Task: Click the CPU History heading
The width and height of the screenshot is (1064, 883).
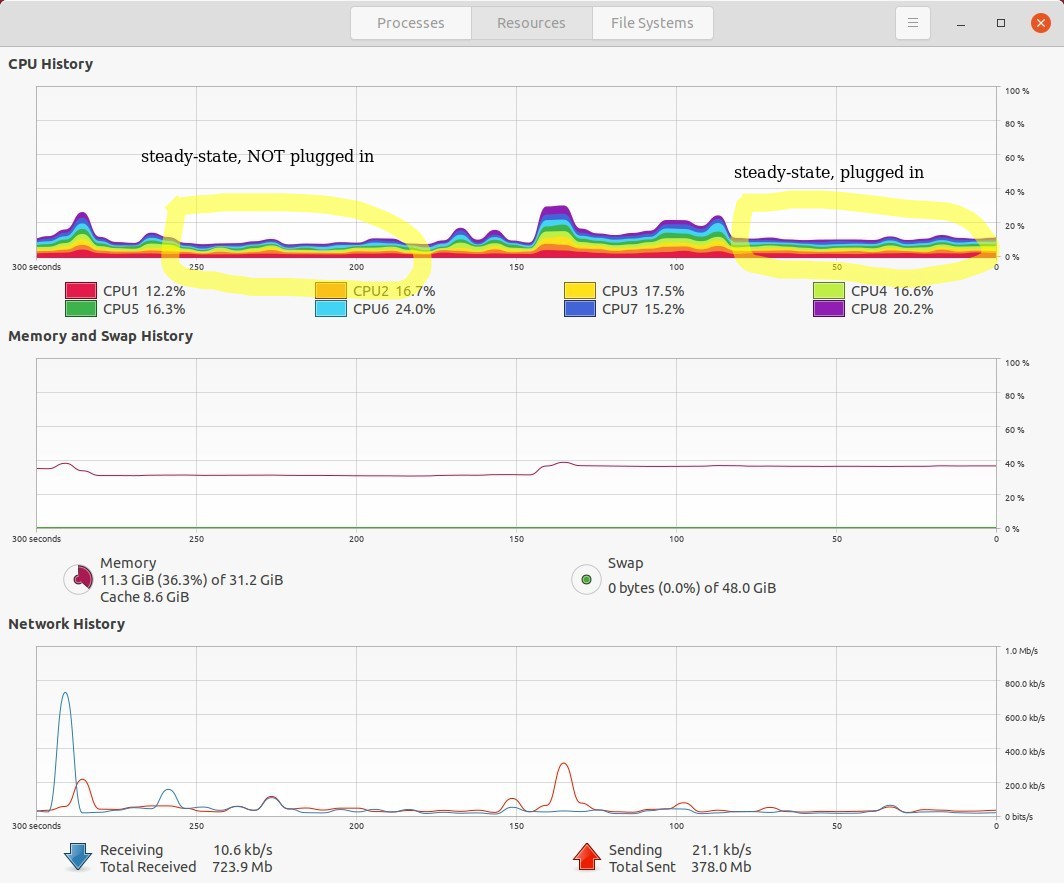Action: pyautogui.click(x=50, y=64)
